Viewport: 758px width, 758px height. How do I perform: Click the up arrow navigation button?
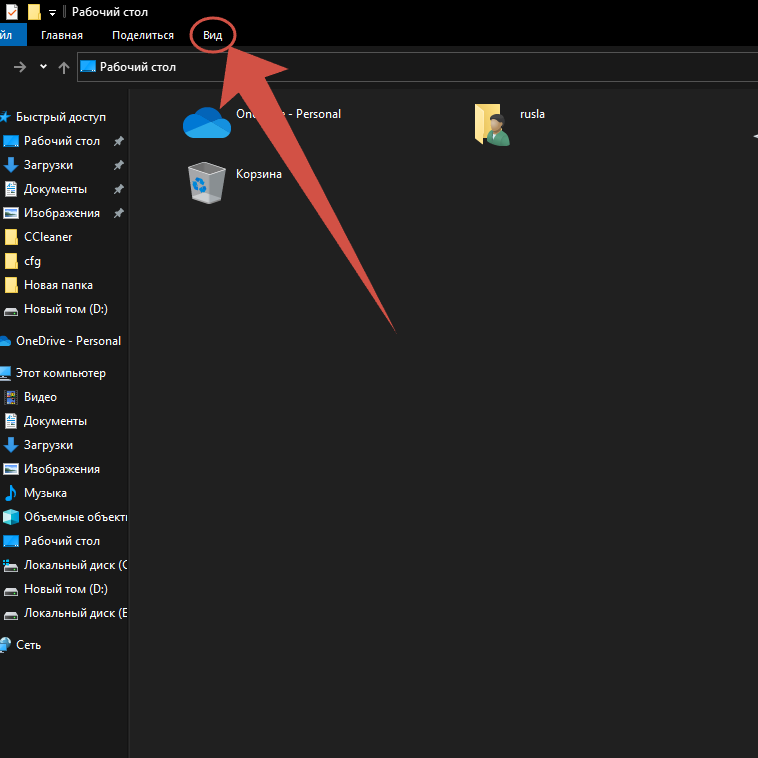click(64, 67)
